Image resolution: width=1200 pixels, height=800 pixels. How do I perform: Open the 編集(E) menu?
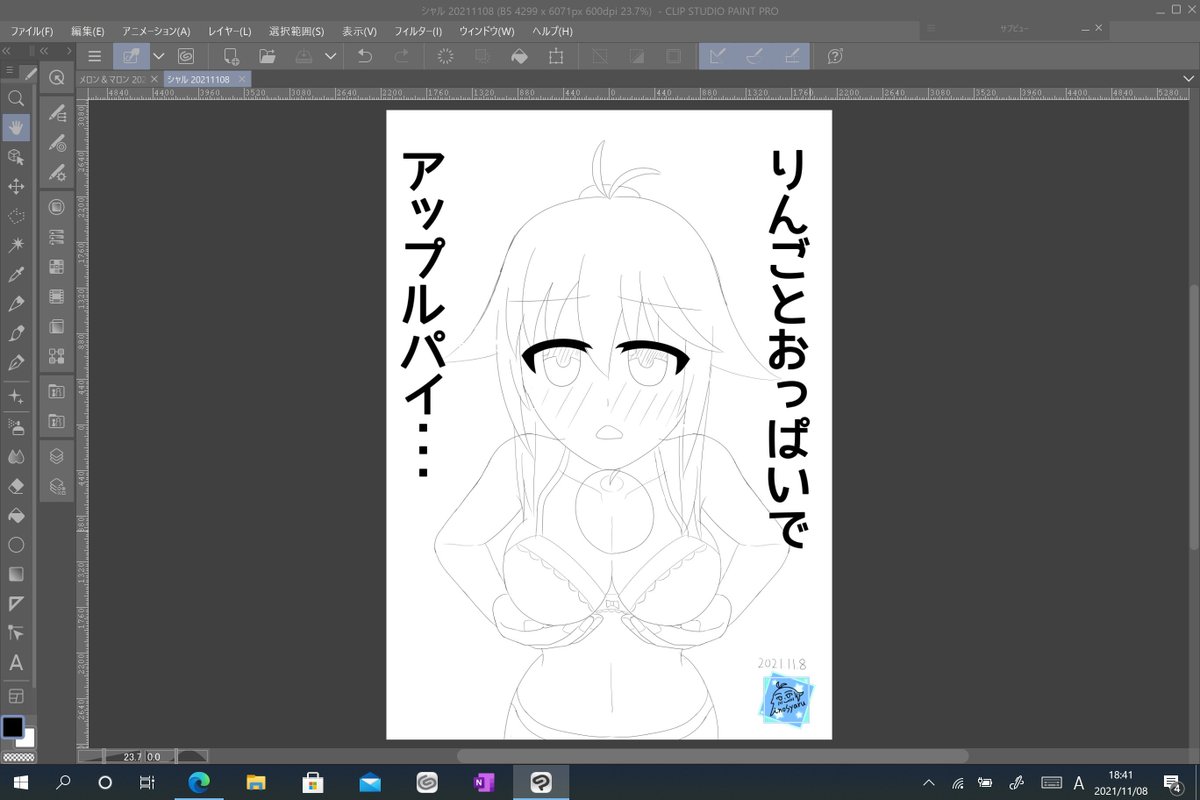click(88, 31)
